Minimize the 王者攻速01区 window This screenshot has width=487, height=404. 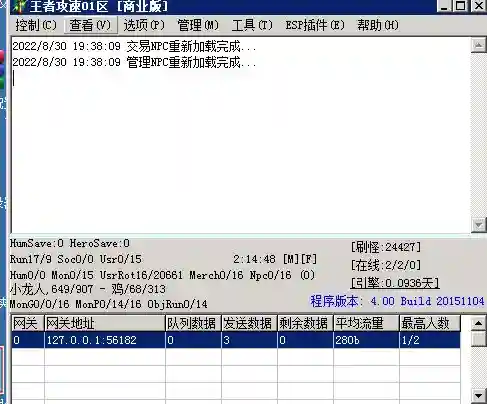pyautogui.click(x=444, y=5)
